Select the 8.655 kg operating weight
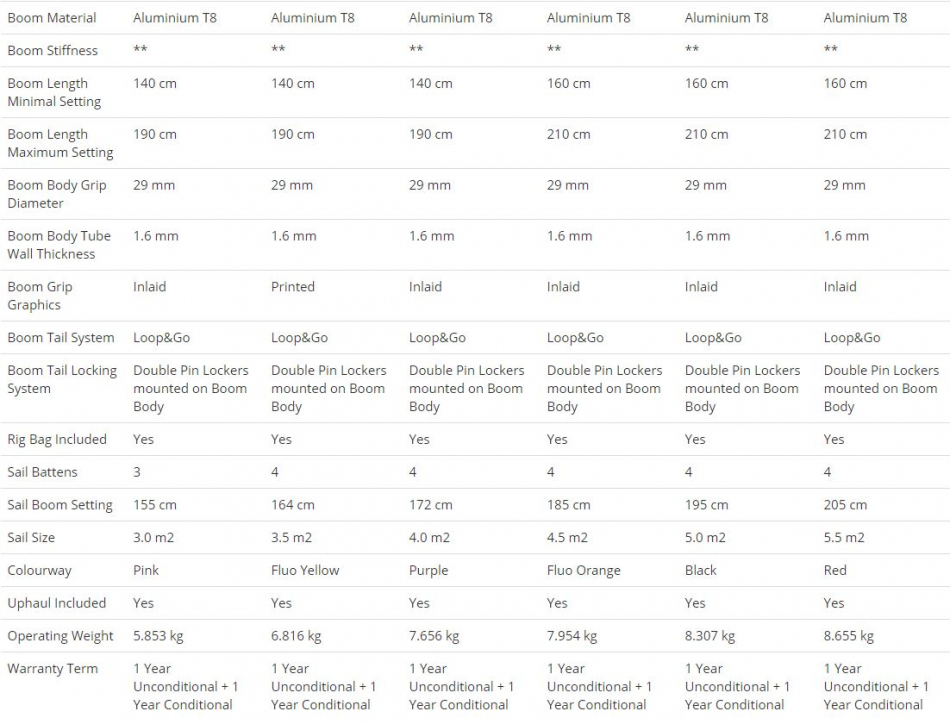Image resolution: width=950 pixels, height=724 pixels. click(848, 636)
